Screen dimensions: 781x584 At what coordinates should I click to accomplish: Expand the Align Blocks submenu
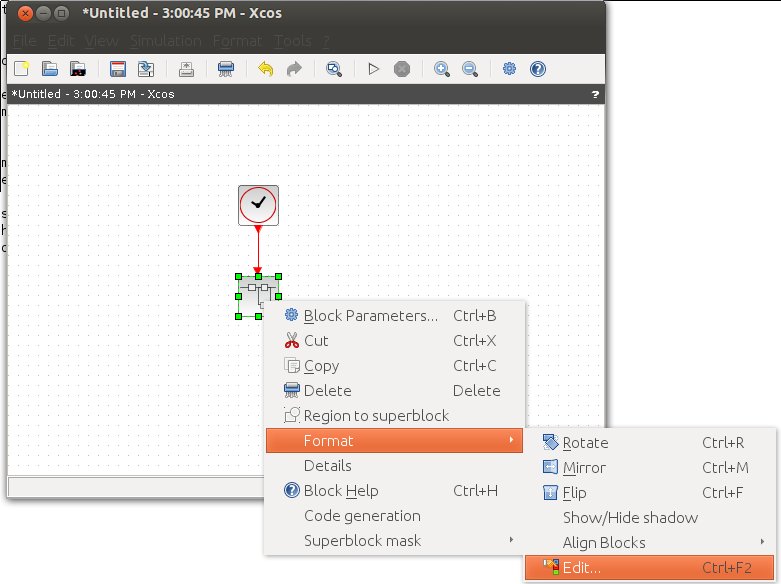click(x=604, y=543)
